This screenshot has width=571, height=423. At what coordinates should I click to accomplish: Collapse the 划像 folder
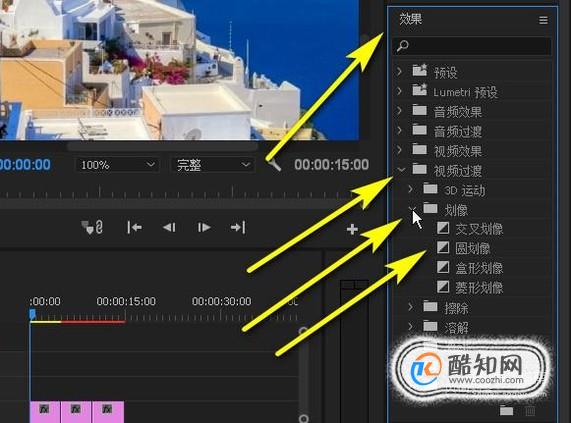click(x=411, y=209)
